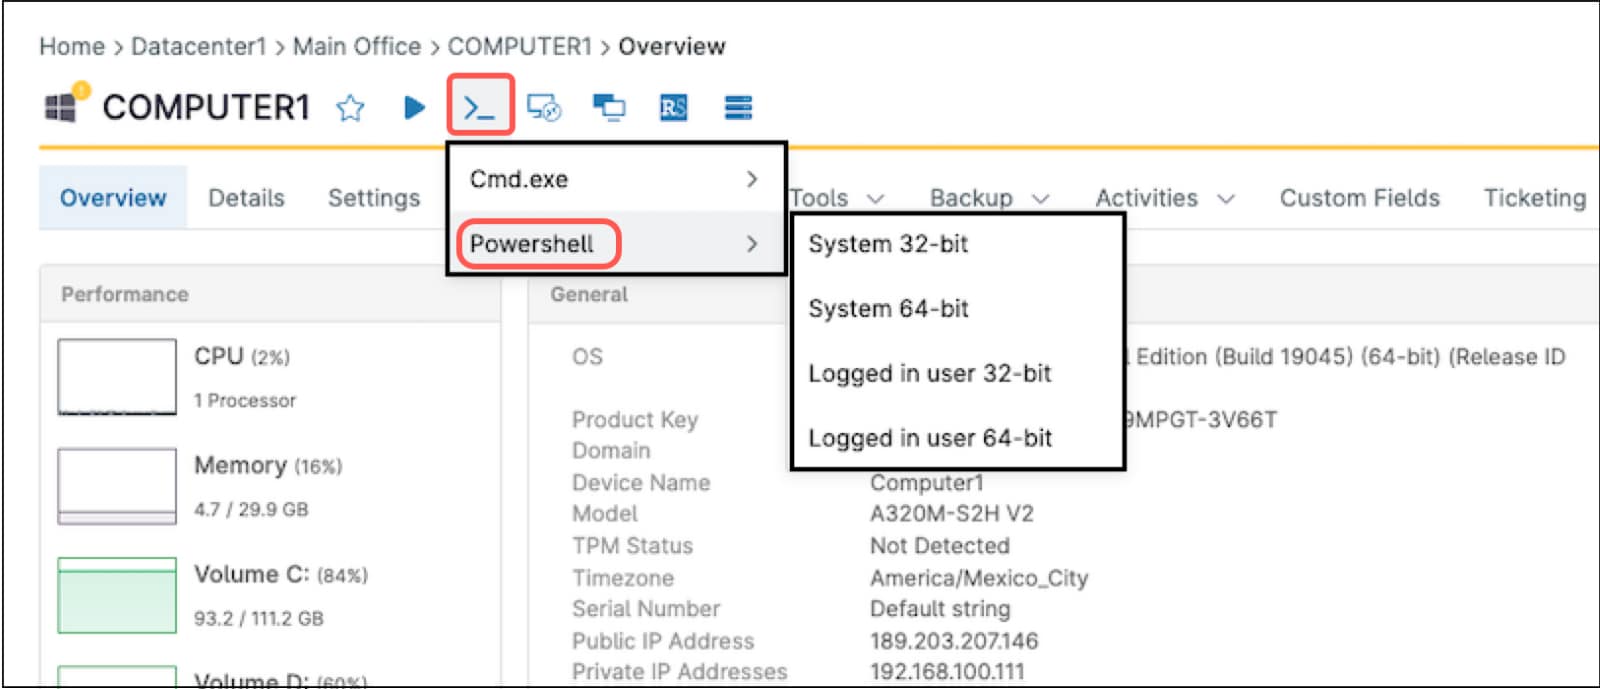Click the General panel header
Viewport: 1600px width, 689px height.
point(589,294)
